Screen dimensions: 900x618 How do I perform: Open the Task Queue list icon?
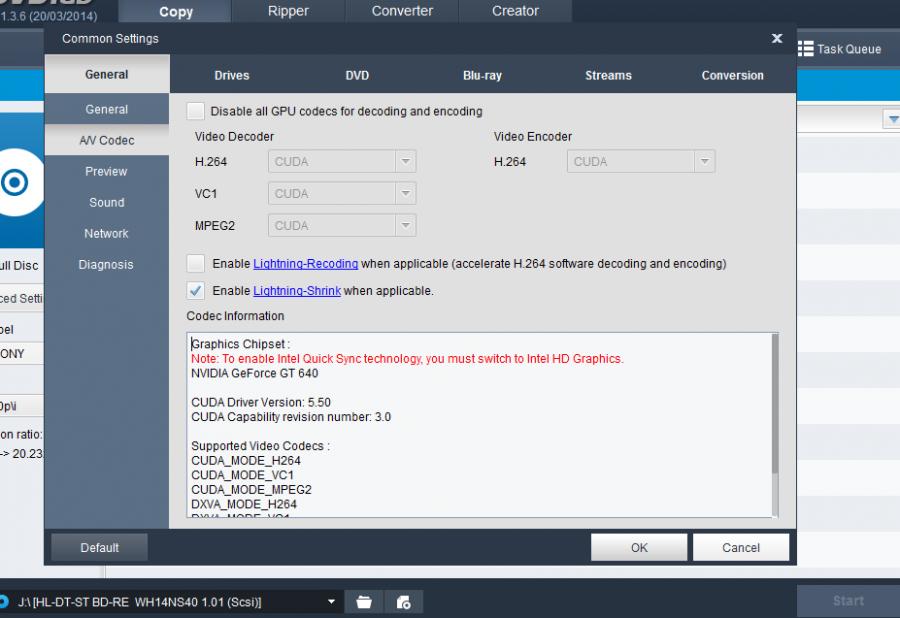point(805,49)
